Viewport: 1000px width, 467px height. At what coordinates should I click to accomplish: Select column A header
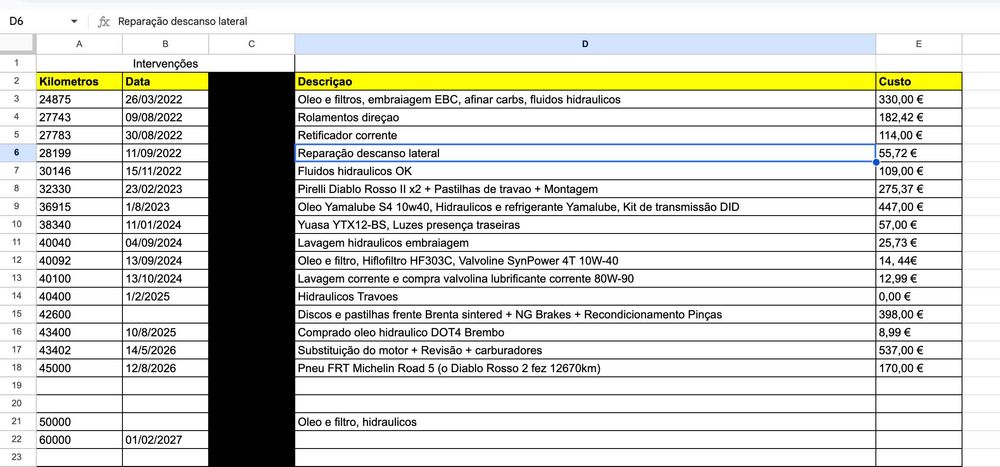point(79,44)
